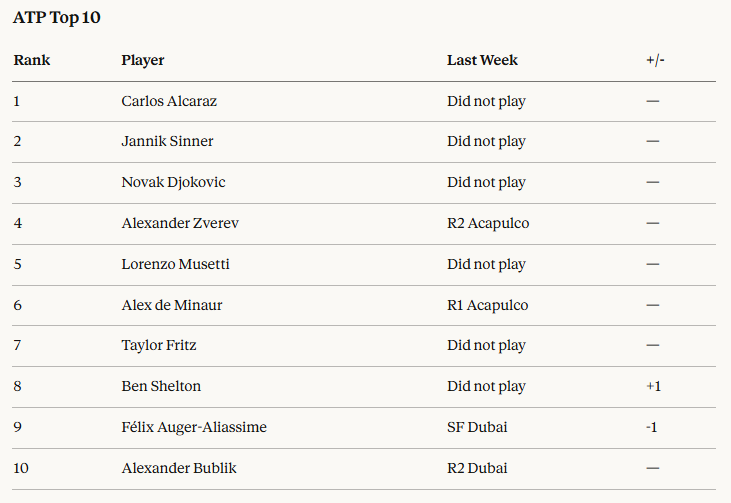Viewport: 731px width, 503px height.
Task: Select the Carlos Alcaraz player name
Action: tap(169, 101)
